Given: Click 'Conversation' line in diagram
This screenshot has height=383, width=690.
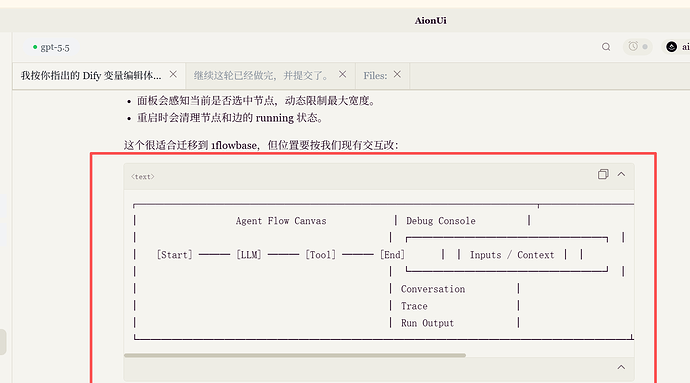Looking at the screenshot, I should point(433,289).
